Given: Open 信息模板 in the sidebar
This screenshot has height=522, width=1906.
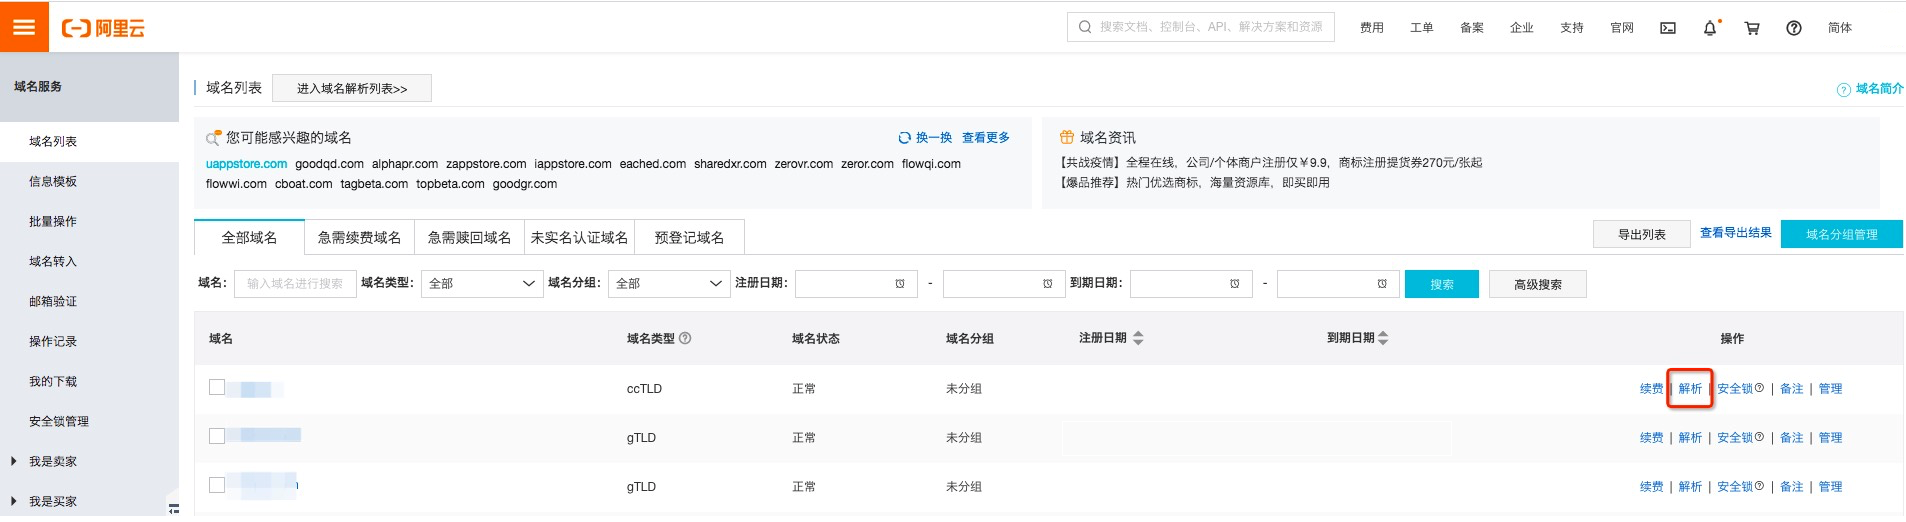Looking at the screenshot, I should coord(53,182).
